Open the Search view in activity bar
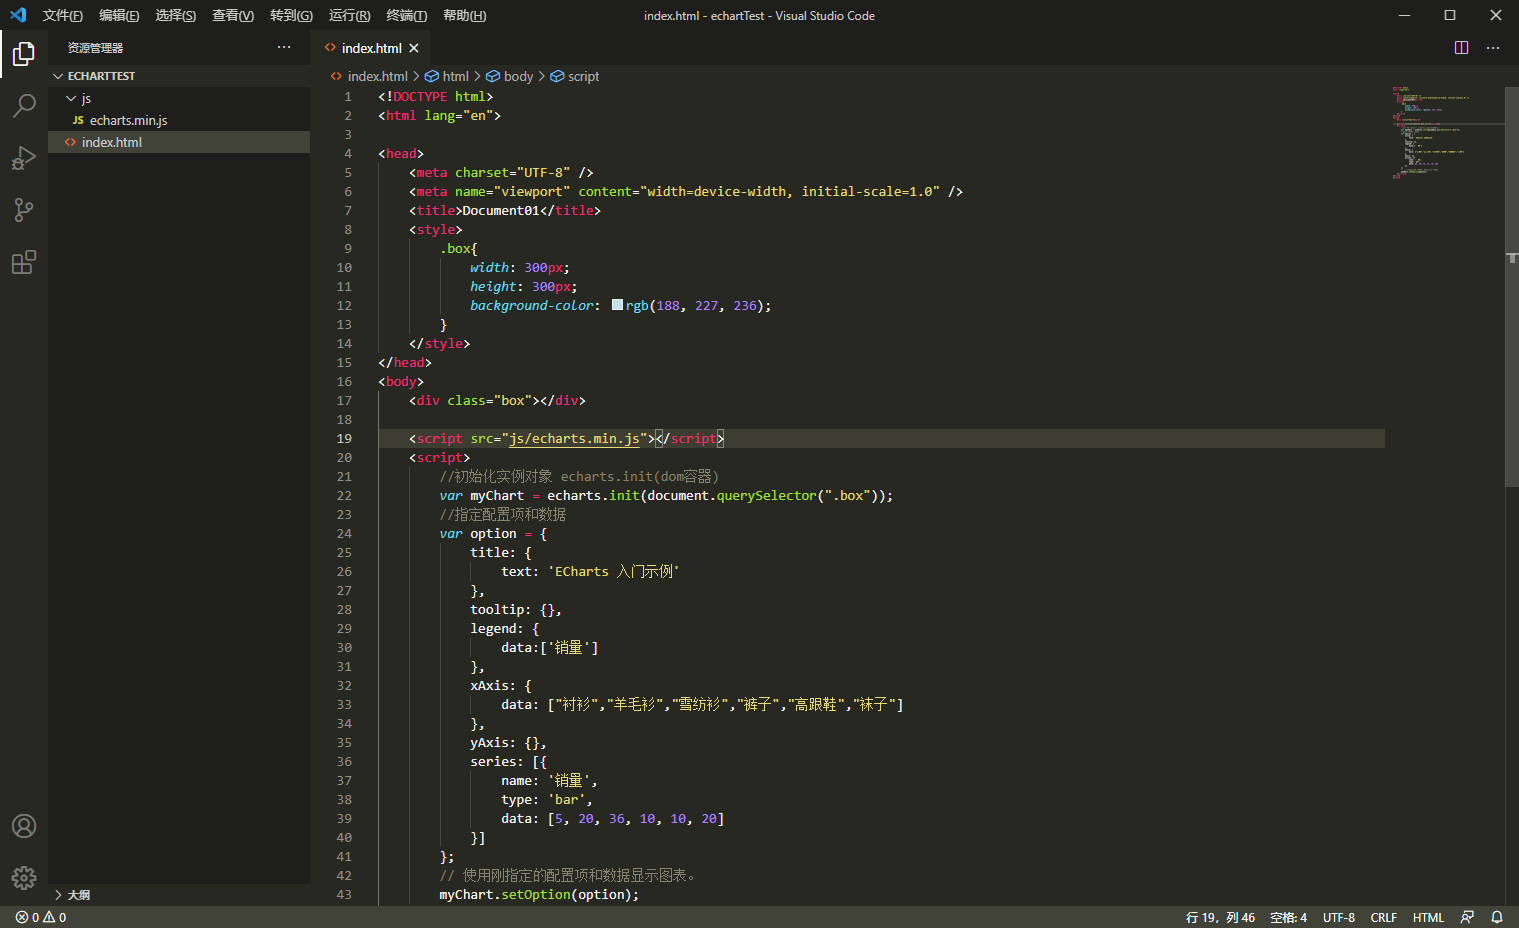Image resolution: width=1519 pixels, height=928 pixels. [24, 105]
